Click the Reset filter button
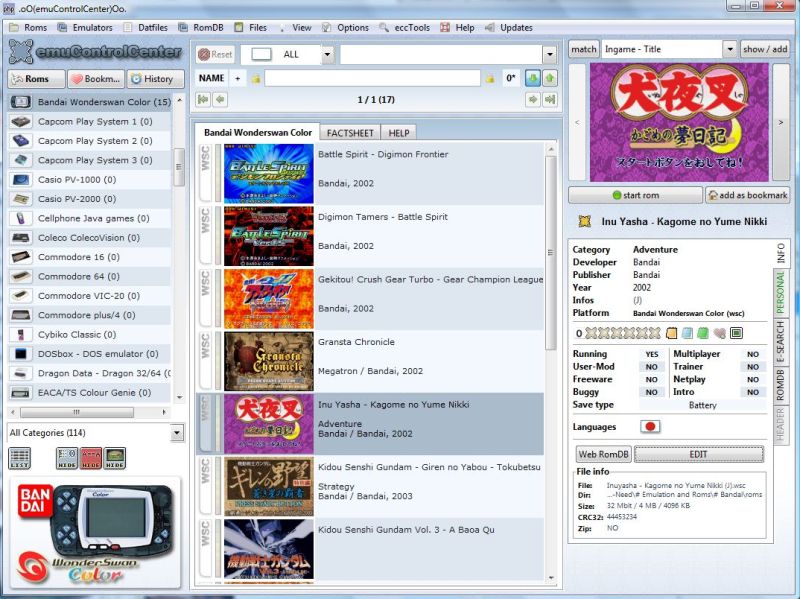 pyautogui.click(x=215, y=55)
